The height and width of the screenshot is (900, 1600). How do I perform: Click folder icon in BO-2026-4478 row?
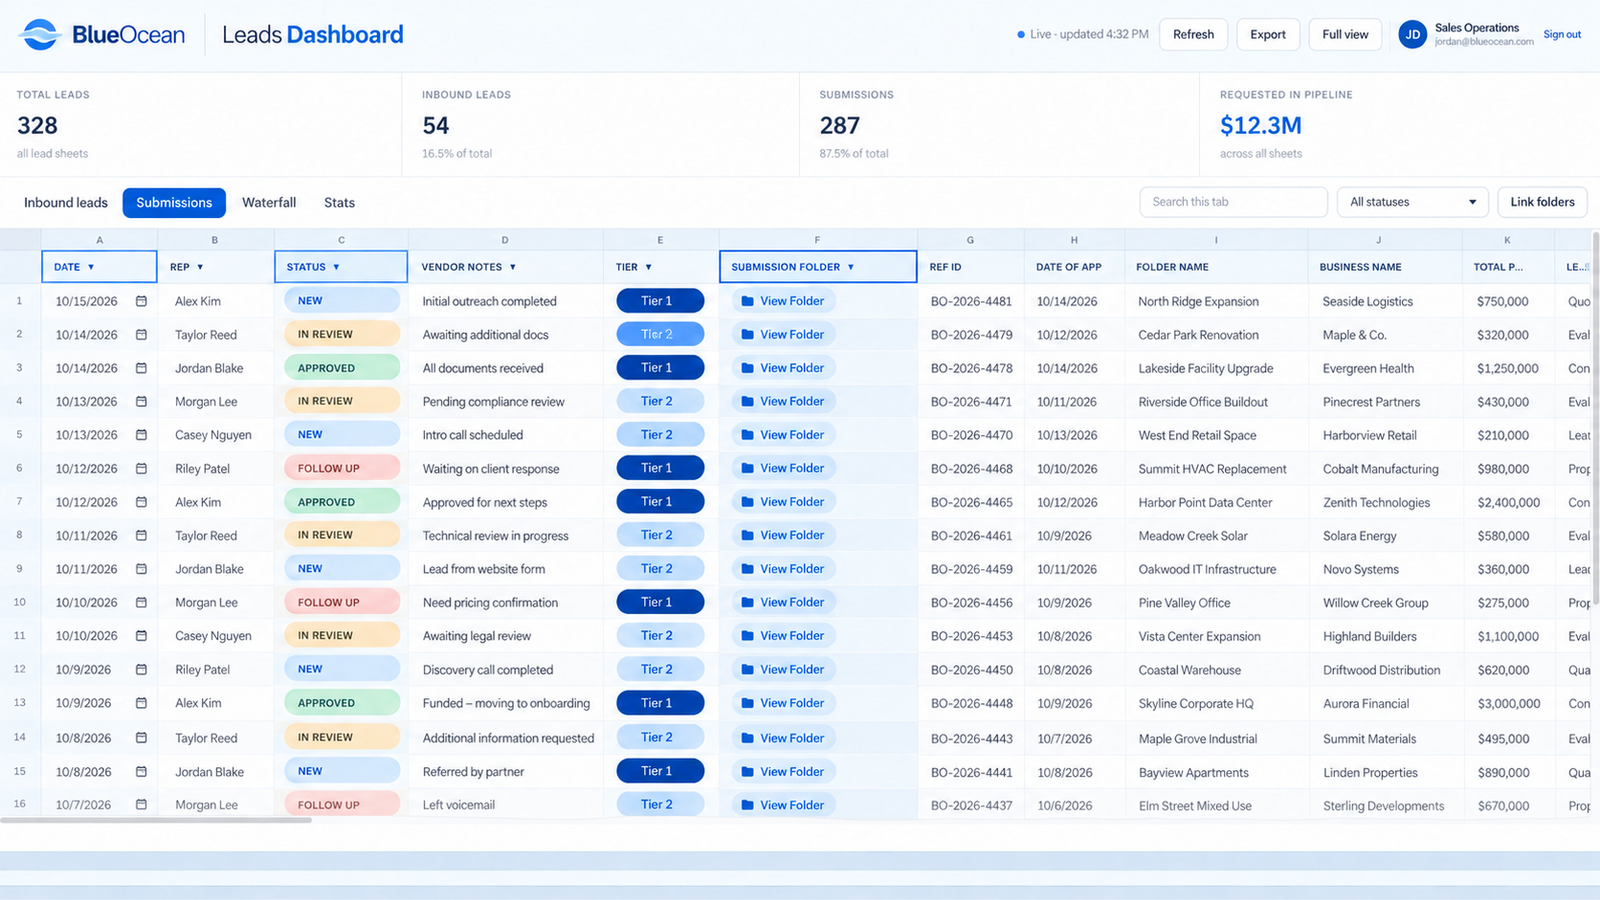(x=747, y=368)
